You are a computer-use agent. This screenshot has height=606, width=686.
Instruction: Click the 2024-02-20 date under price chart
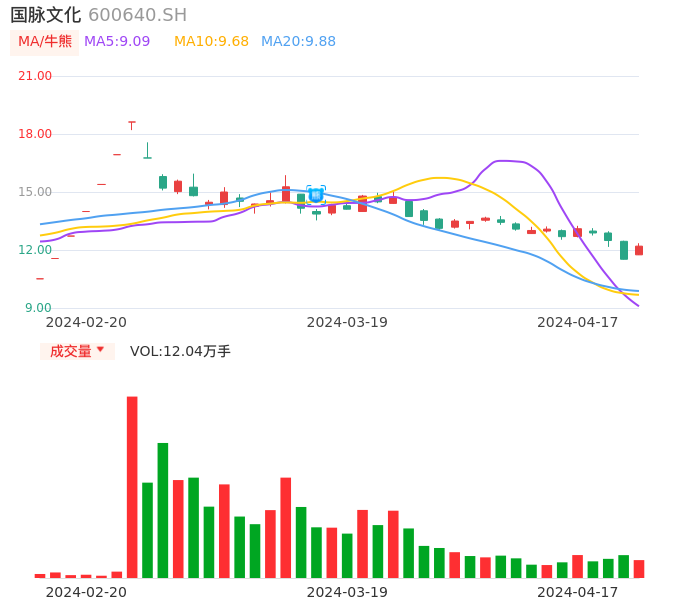(86, 322)
